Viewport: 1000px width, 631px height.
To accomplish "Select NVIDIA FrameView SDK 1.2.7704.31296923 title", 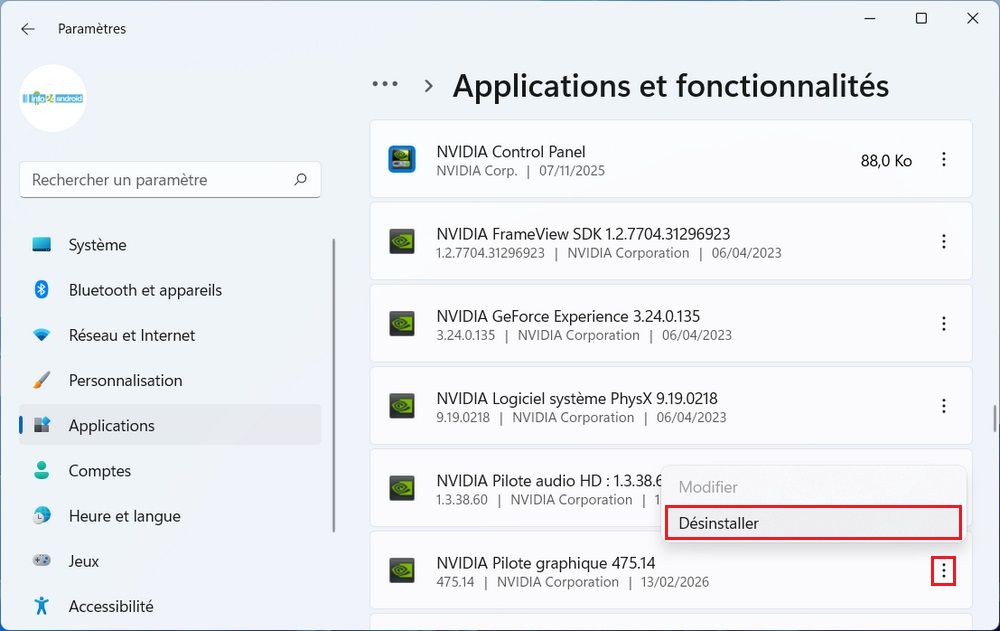I will tap(583, 234).
